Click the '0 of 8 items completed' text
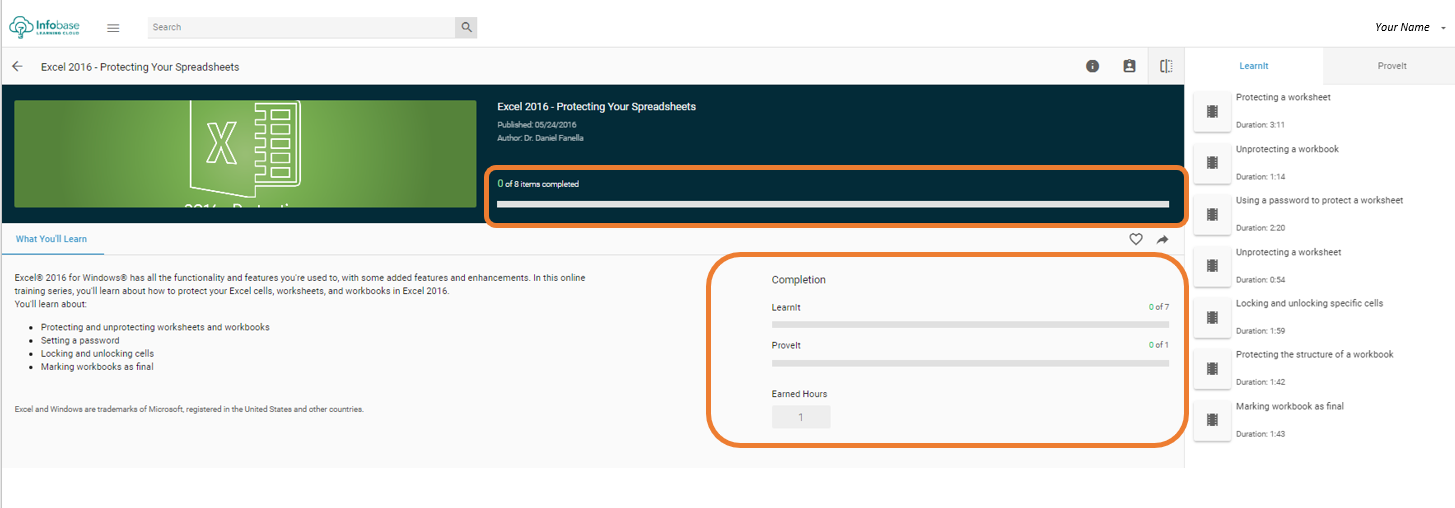This screenshot has height=508, width=1455. pyautogui.click(x=538, y=184)
